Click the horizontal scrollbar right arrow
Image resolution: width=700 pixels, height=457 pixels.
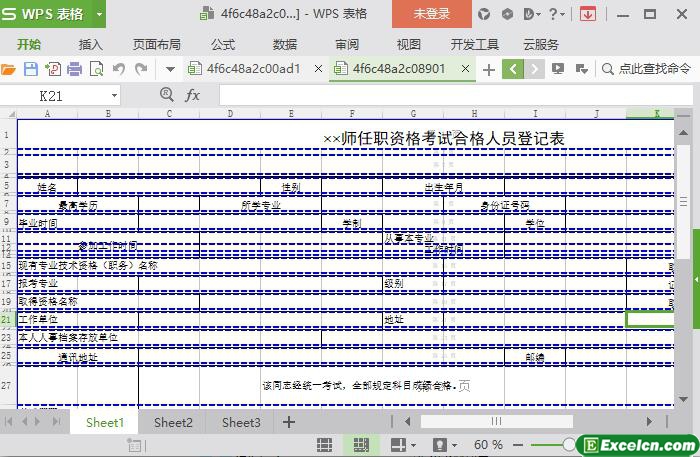[x=649, y=421]
